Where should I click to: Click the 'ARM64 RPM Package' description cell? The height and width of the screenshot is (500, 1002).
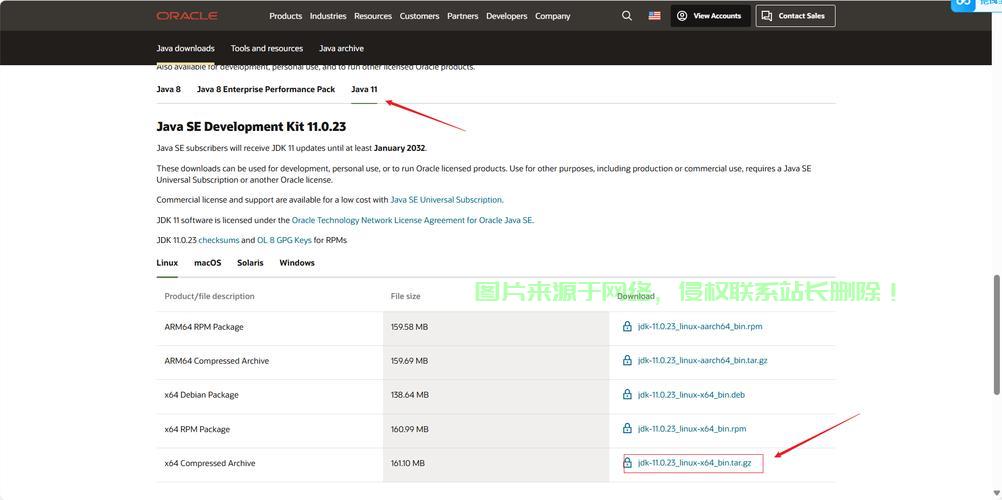(270, 327)
